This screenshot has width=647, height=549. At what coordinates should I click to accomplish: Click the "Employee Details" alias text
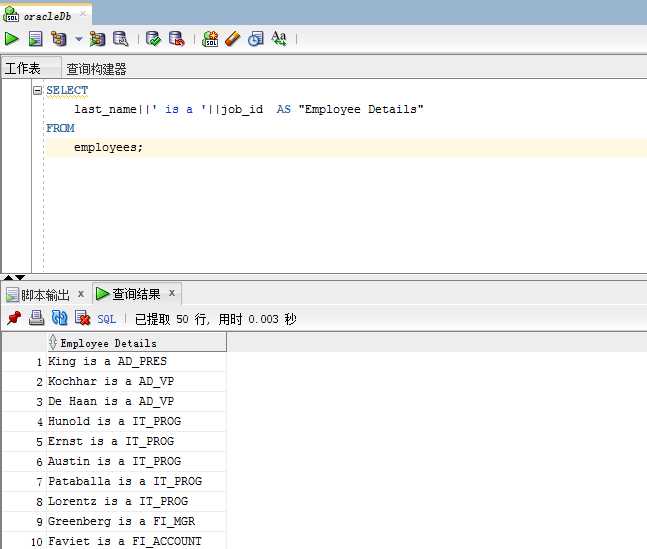(361, 109)
